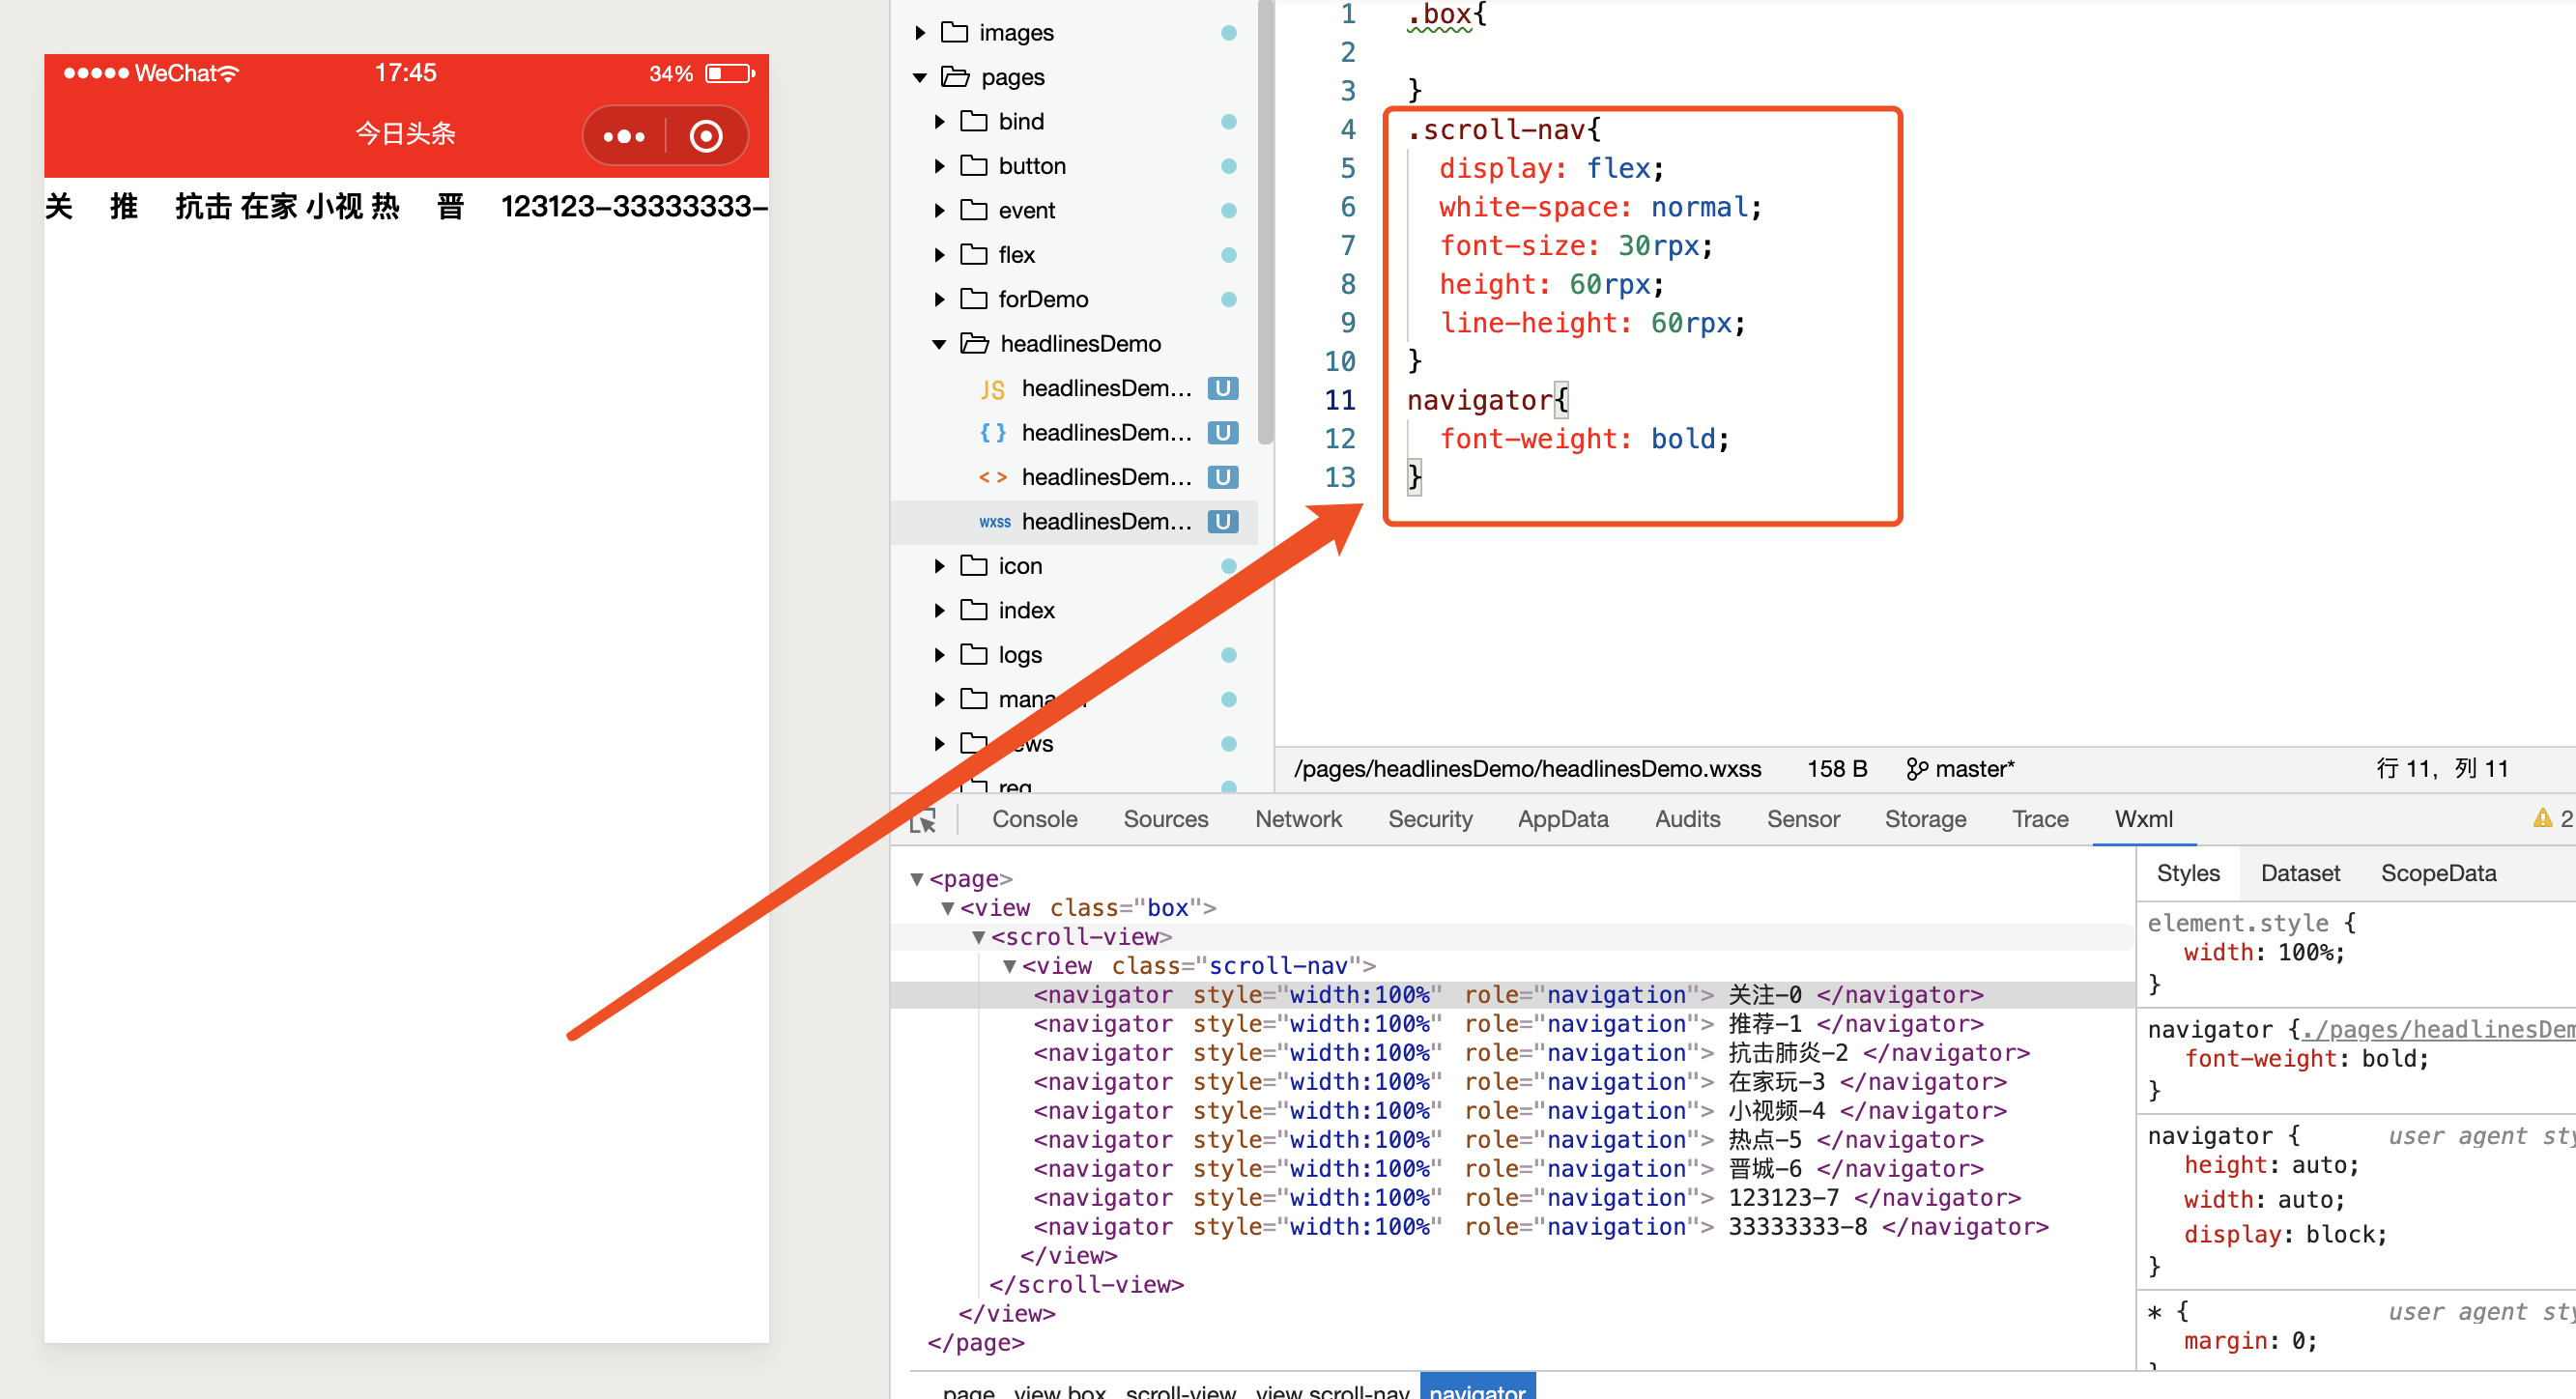The width and height of the screenshot is (2576, 1399).
Task: Switch to the Console tab
Action: [1034, 819]
